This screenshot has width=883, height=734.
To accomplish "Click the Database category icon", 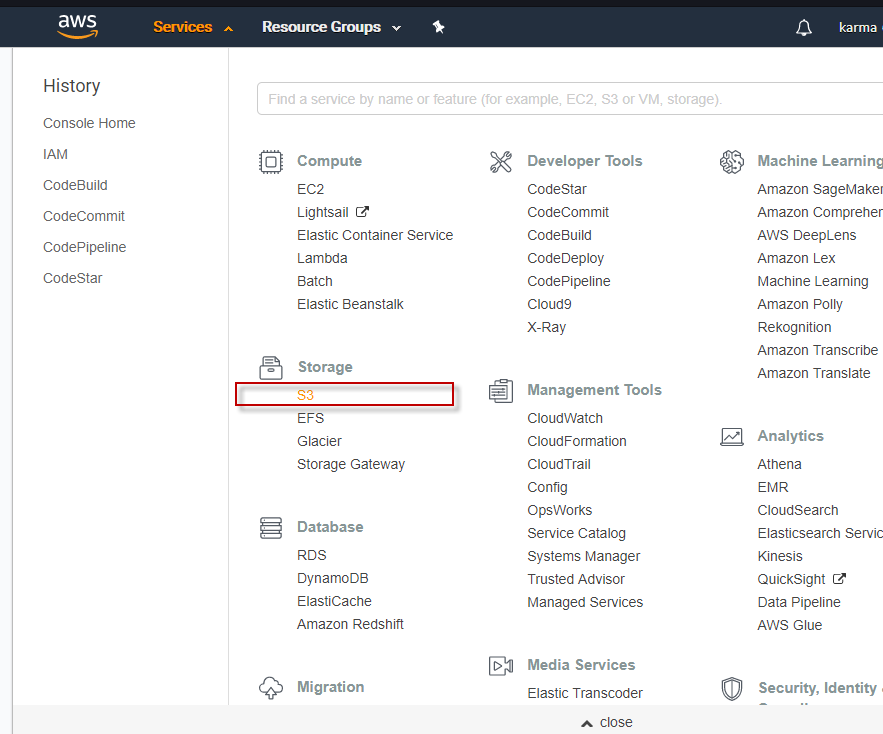I will (x=270, y=527).
